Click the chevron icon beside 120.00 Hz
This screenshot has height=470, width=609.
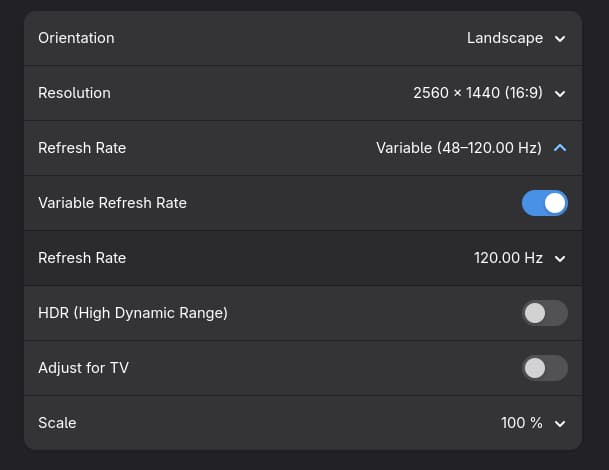pos(560,258)
